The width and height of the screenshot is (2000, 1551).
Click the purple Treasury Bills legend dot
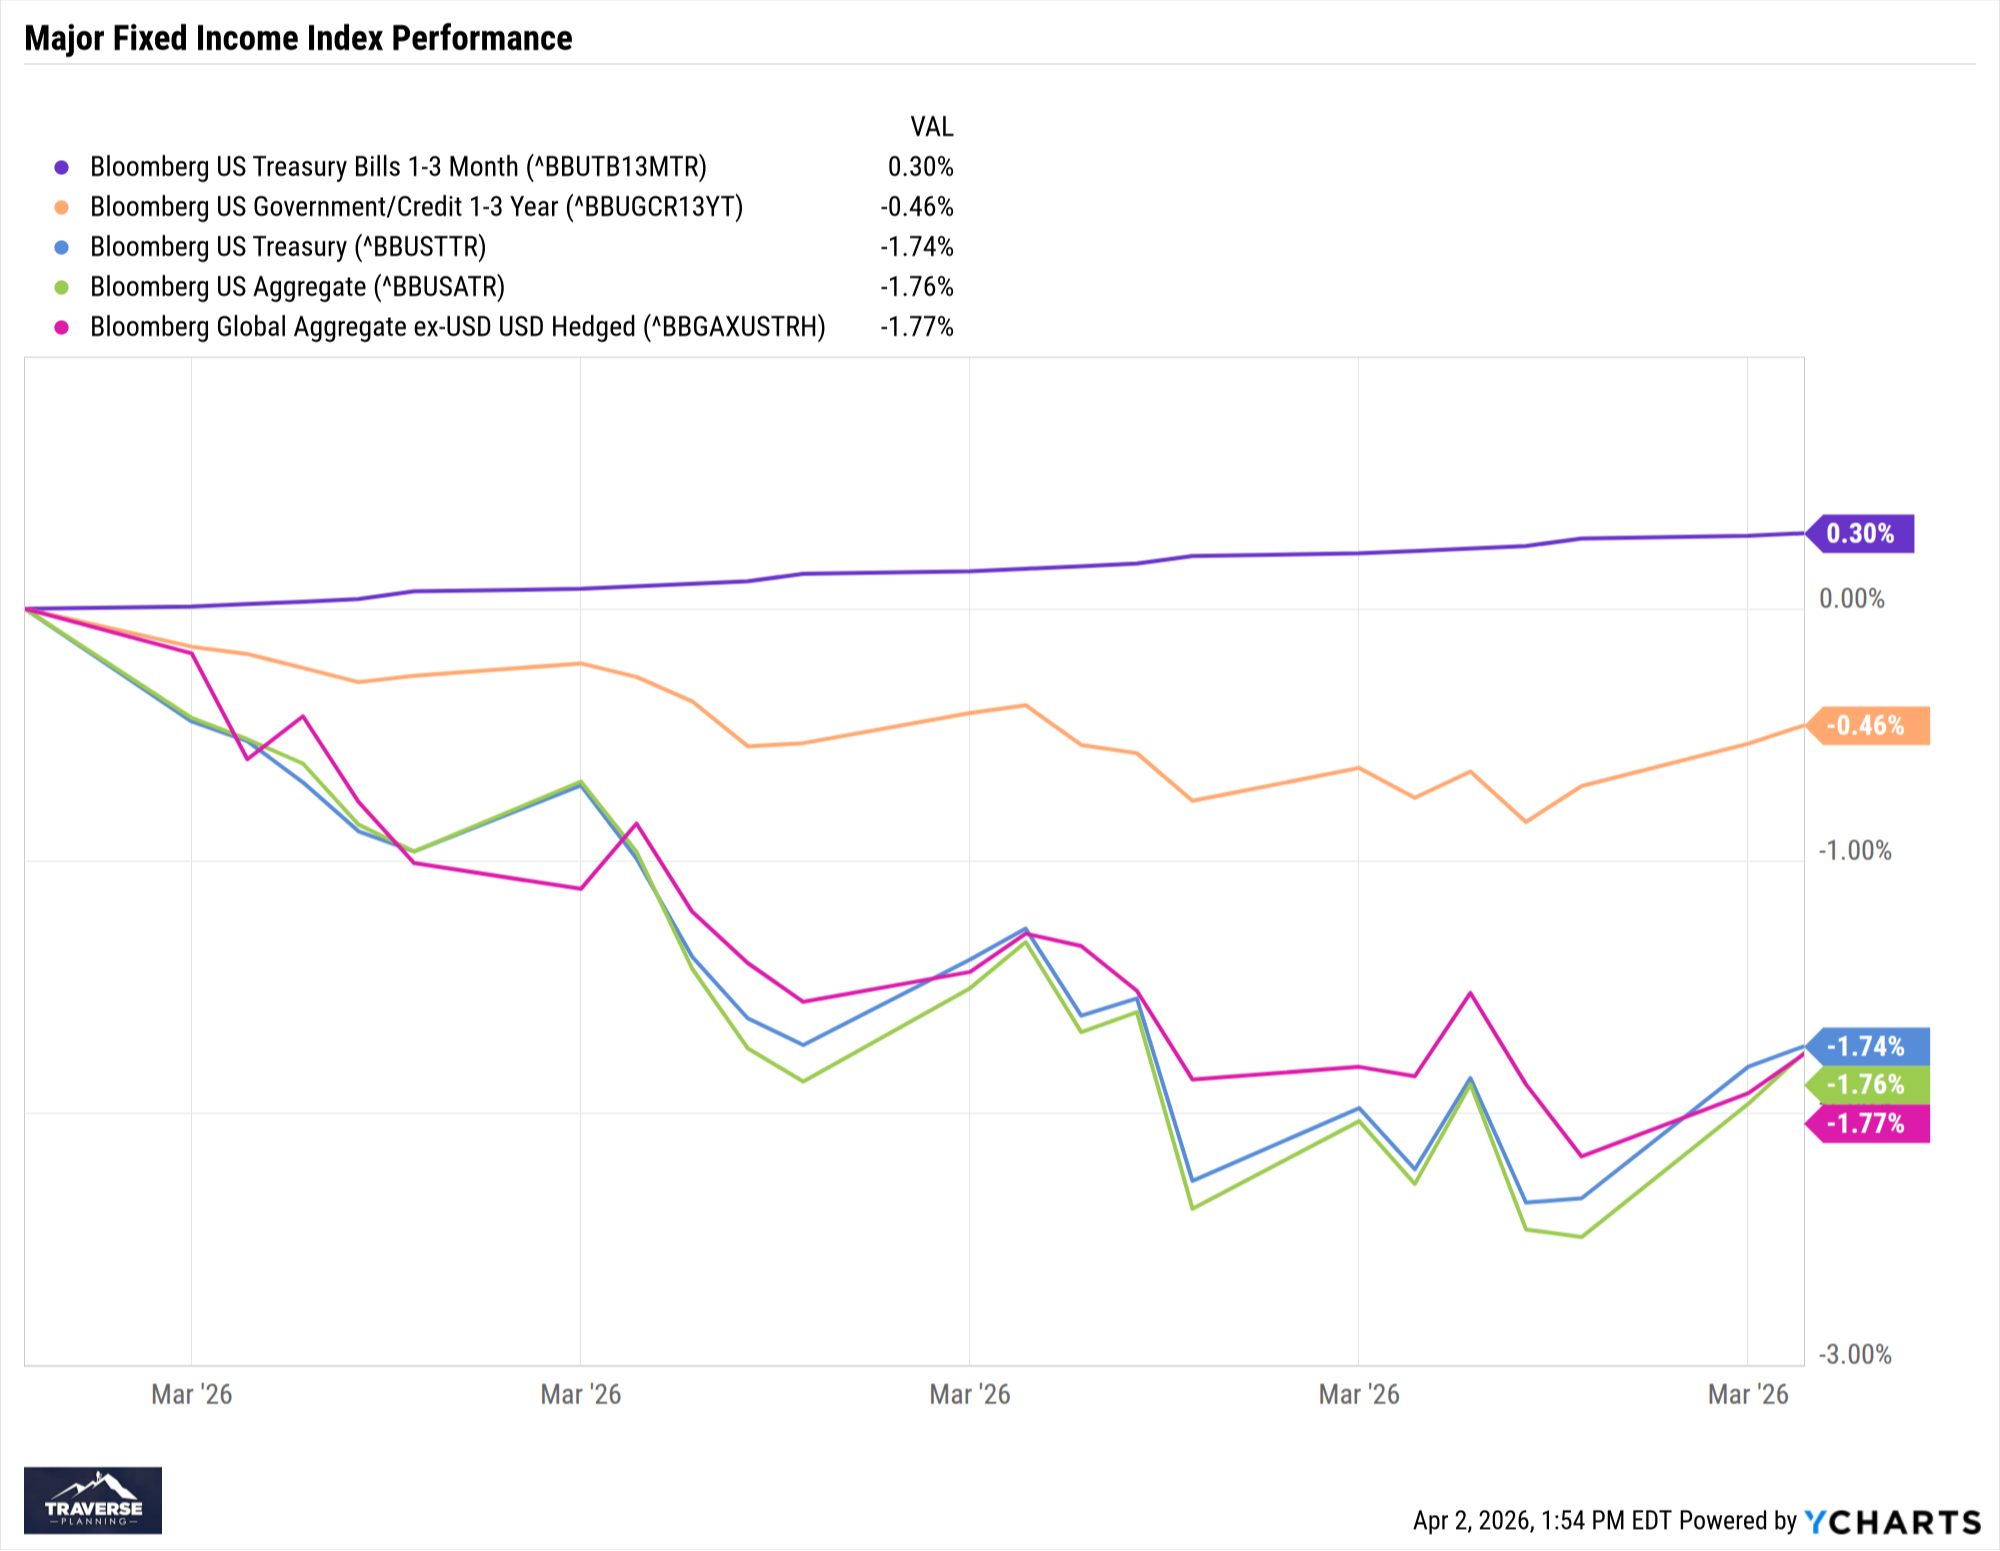(62, 167)
